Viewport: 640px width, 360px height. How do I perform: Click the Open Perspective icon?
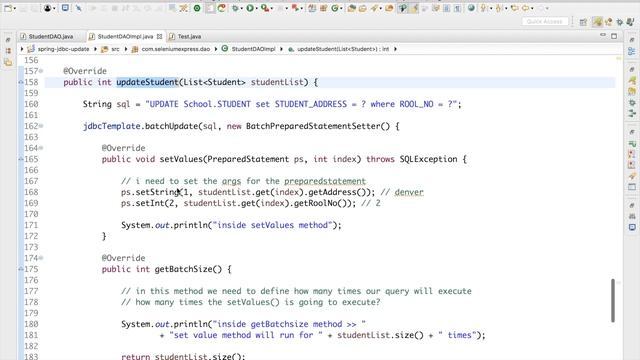tap(583, 22)
